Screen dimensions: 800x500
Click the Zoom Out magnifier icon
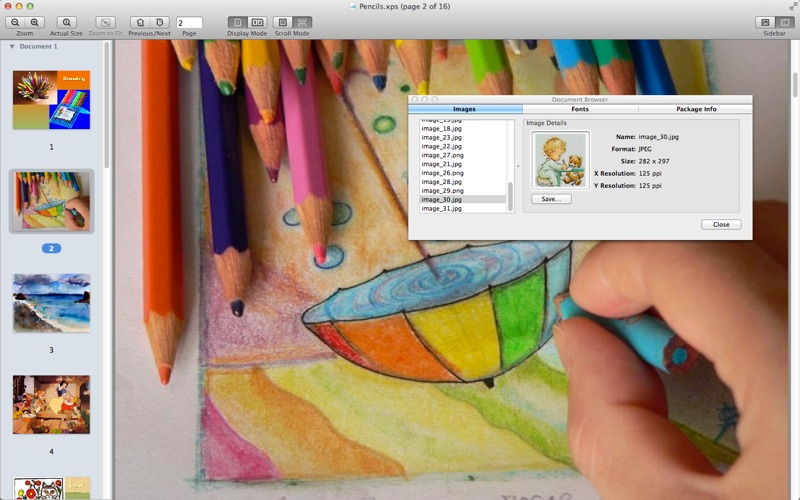coord(15,22)
